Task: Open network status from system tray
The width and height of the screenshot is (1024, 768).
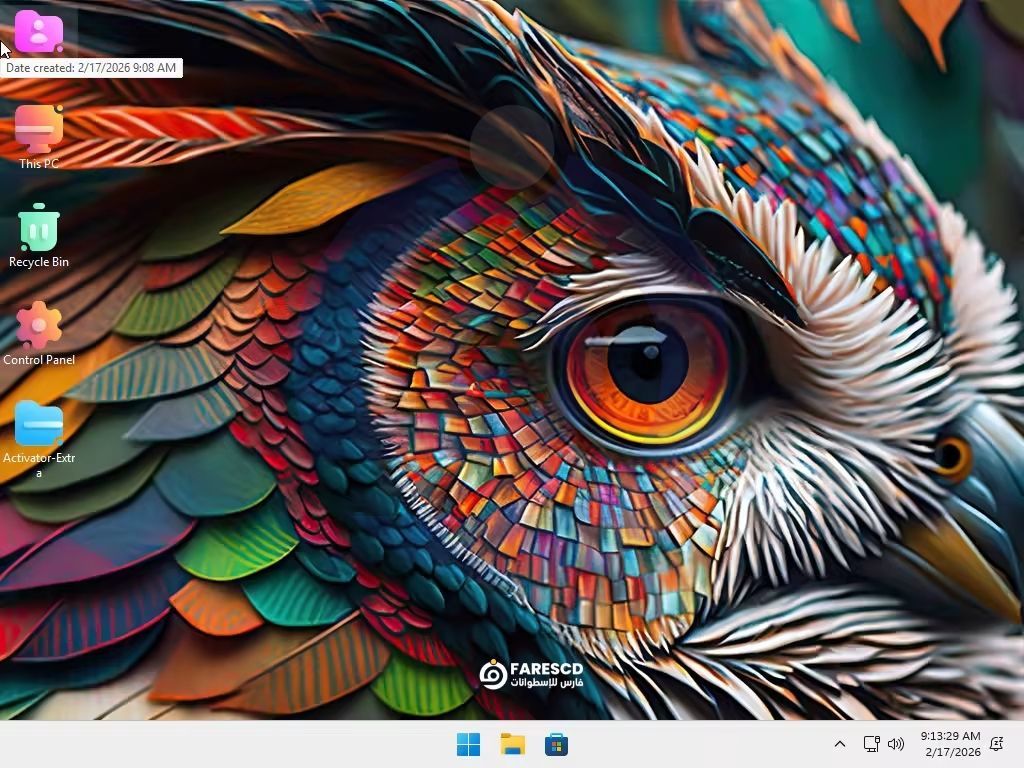Action: coord(871,744)
